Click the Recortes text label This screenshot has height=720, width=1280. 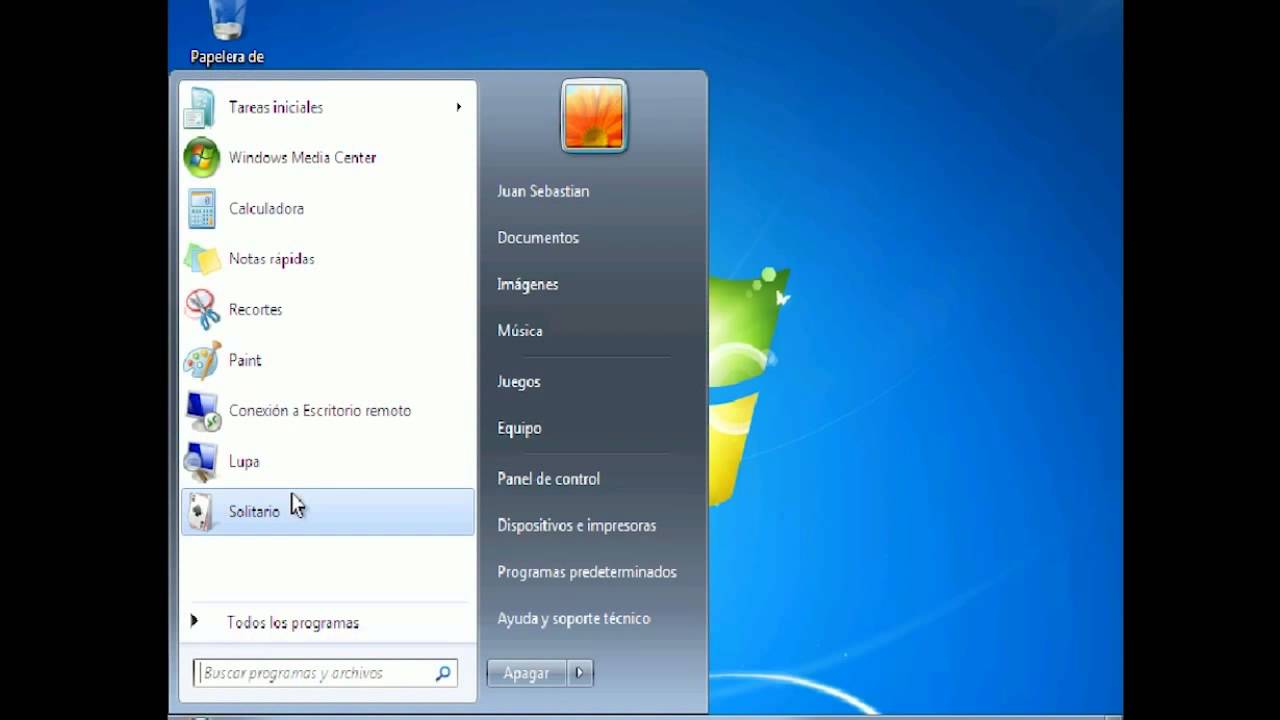point(256,310)
